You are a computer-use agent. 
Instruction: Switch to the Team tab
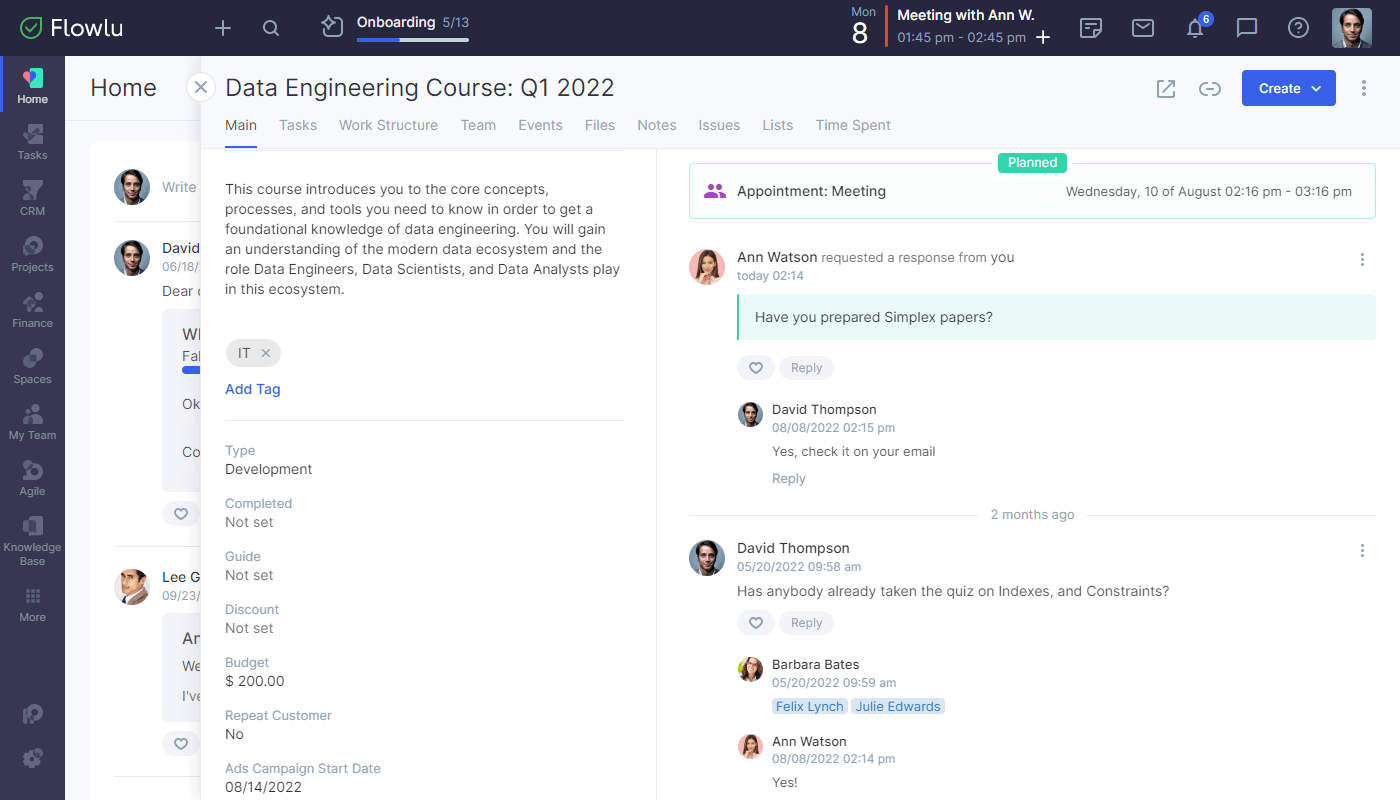click(478, 125)
